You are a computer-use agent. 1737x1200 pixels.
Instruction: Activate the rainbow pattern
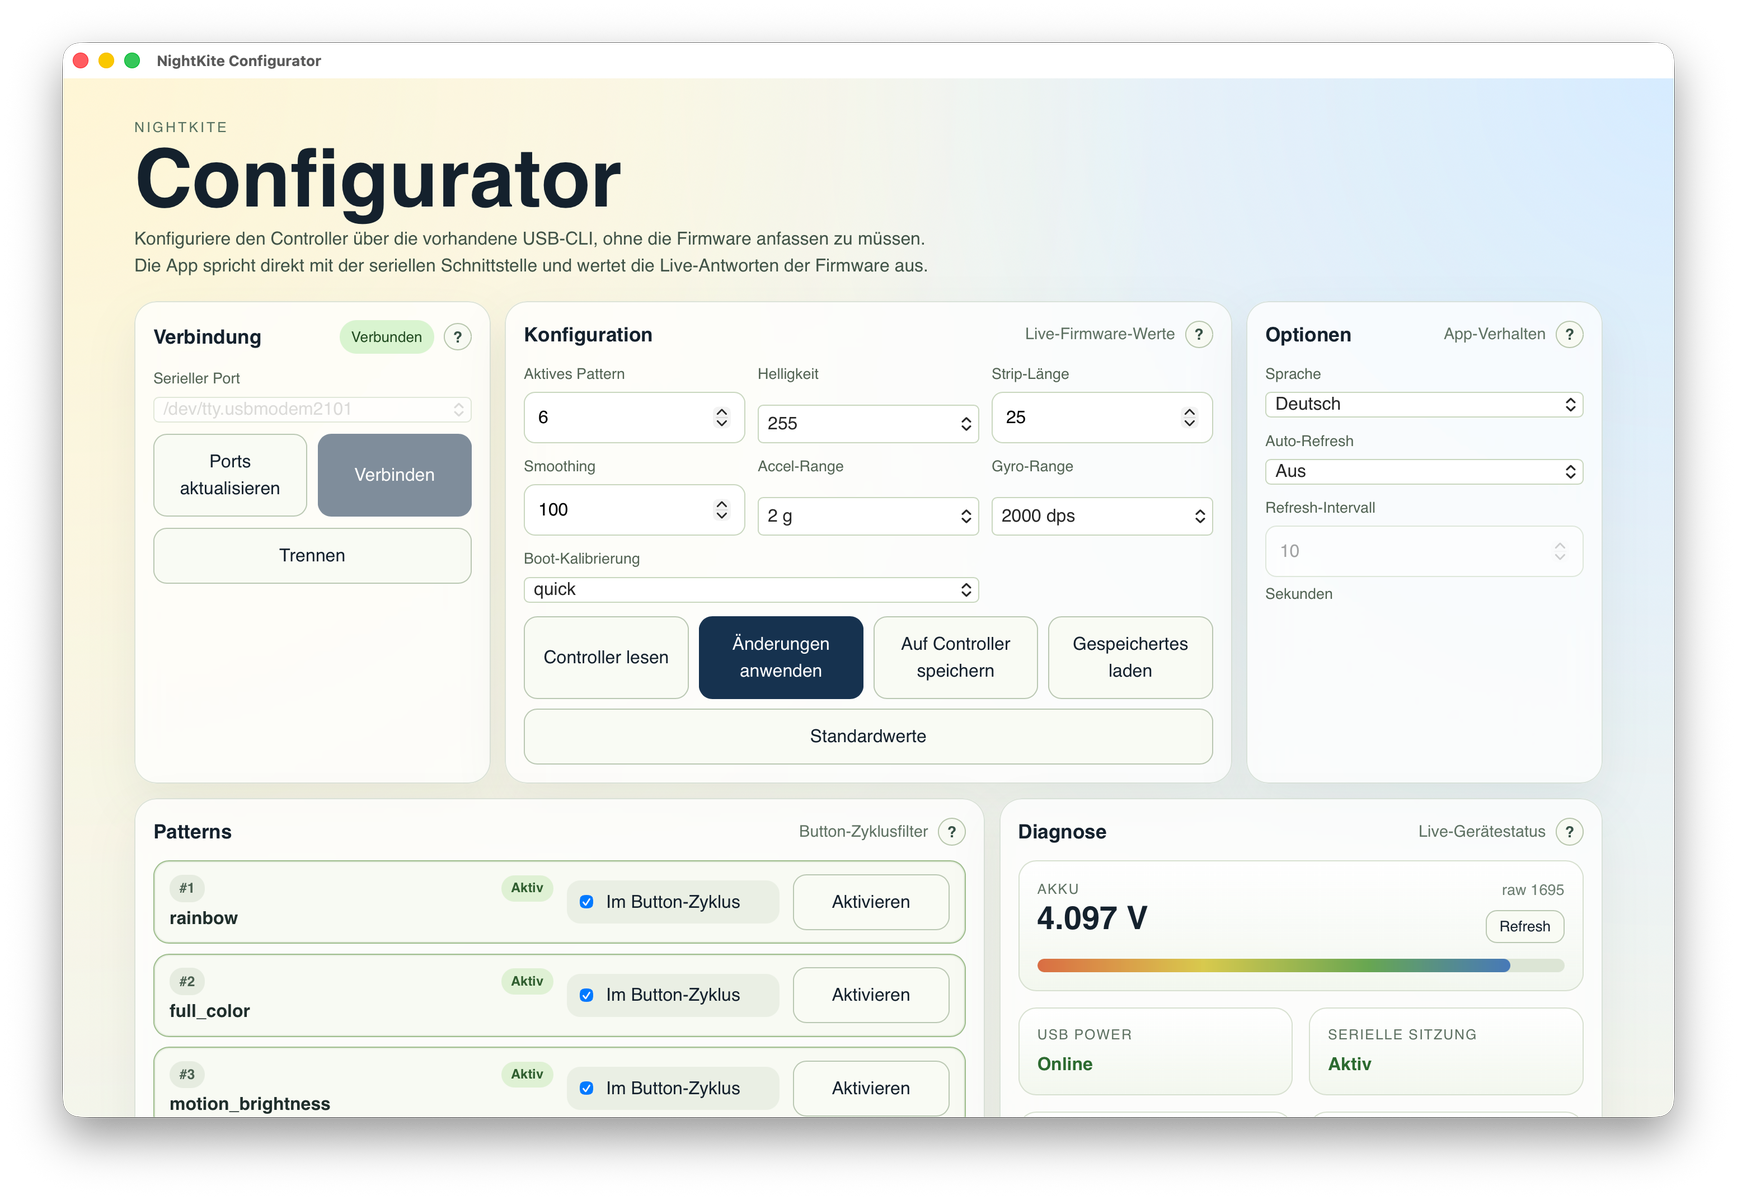870,902
